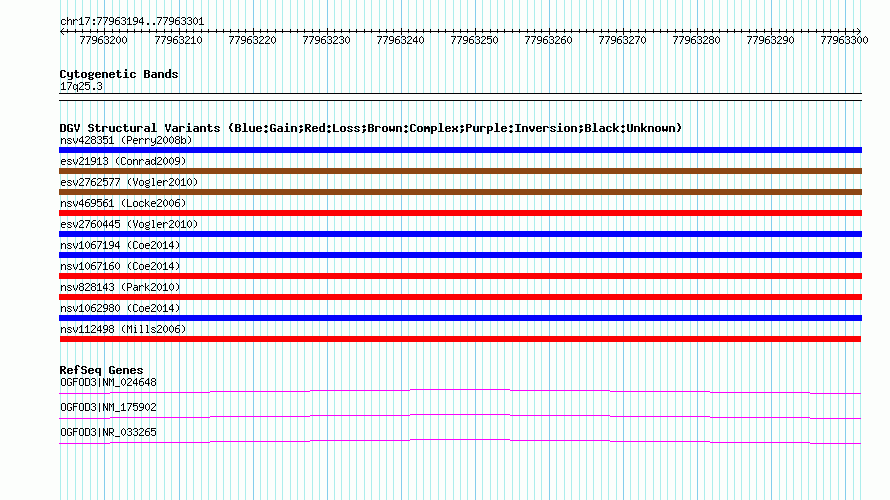Click the magenta intron line of NR_033265

click(x=460, y=441)
